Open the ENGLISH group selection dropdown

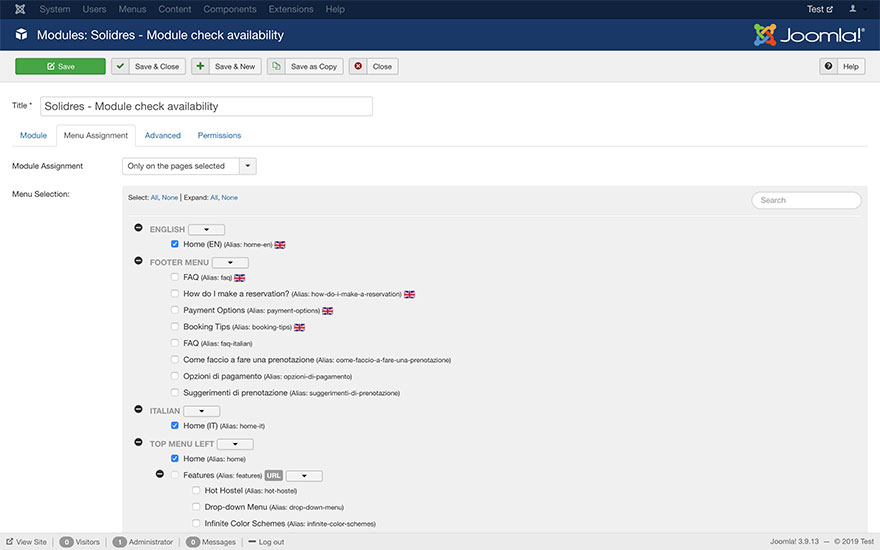click(207, 230)
